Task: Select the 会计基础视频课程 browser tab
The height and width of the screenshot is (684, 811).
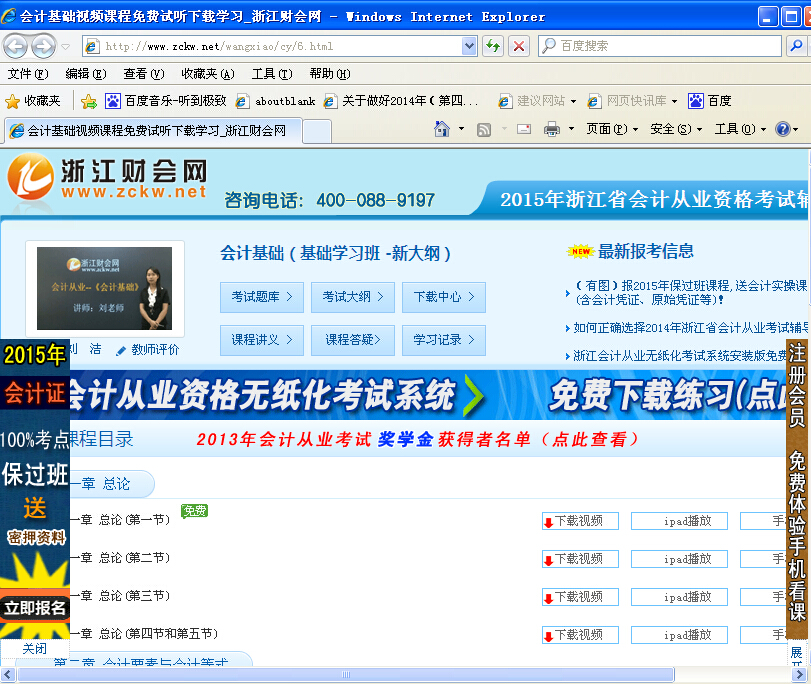Action: pyautogui.click(x=154, y=130)
